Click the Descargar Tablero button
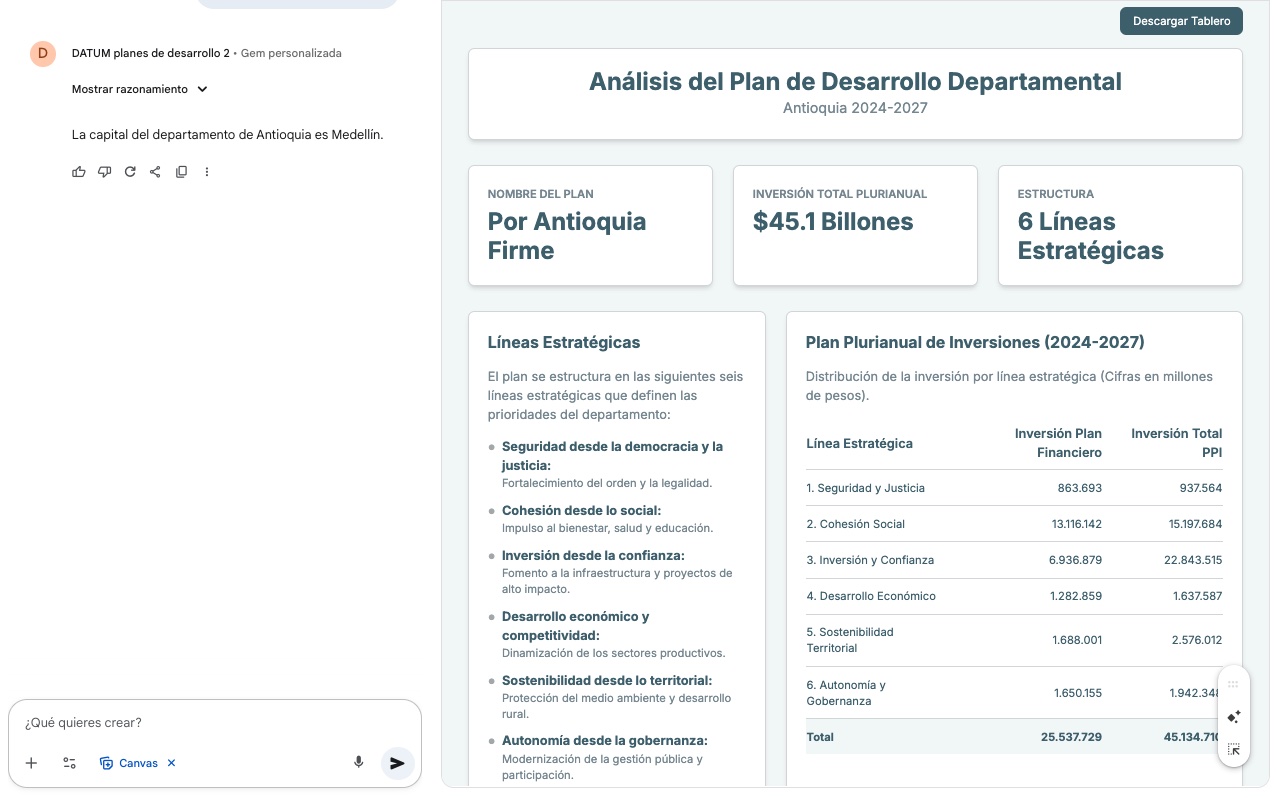The width and height of the screenshot is (1277, 798). [x=1181, y=21]
